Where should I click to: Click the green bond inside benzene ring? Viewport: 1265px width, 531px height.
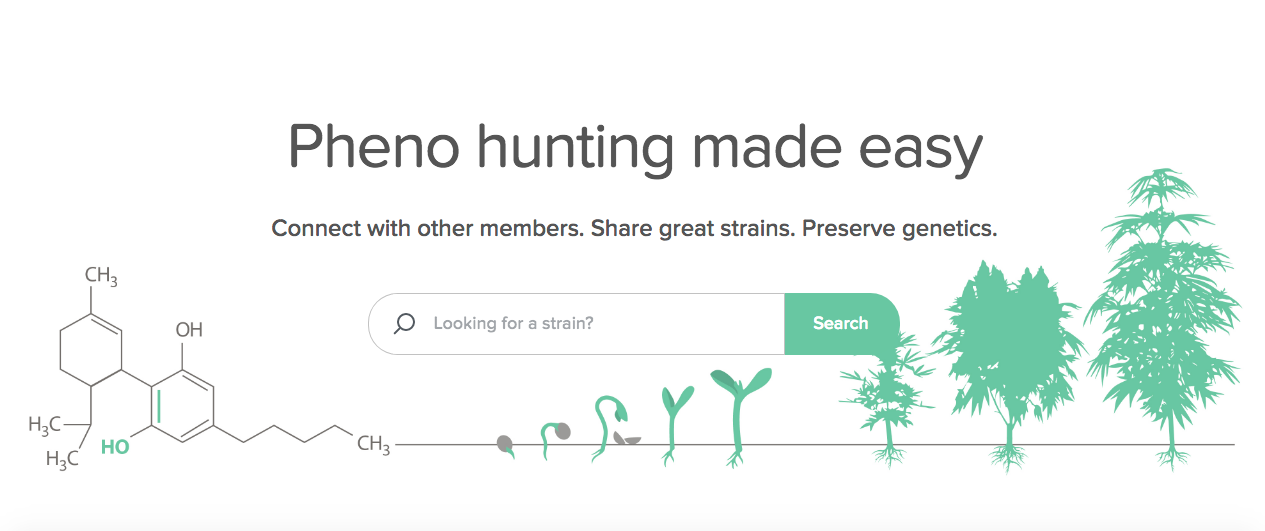click(160, 405)
